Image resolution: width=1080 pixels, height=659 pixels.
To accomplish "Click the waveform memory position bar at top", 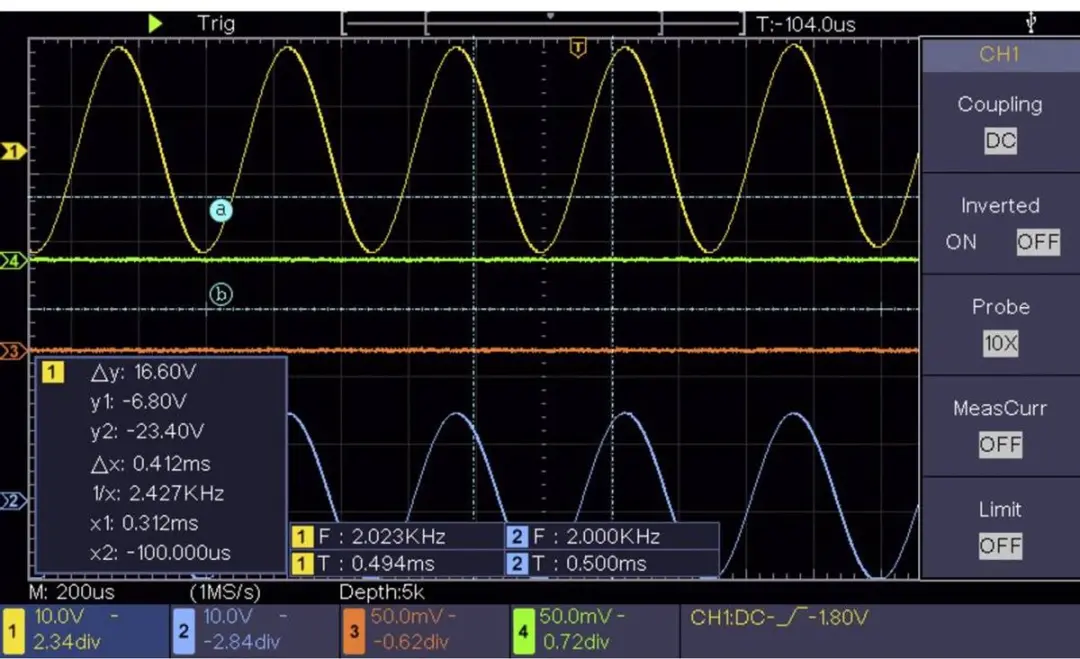I will coord(543,23).
